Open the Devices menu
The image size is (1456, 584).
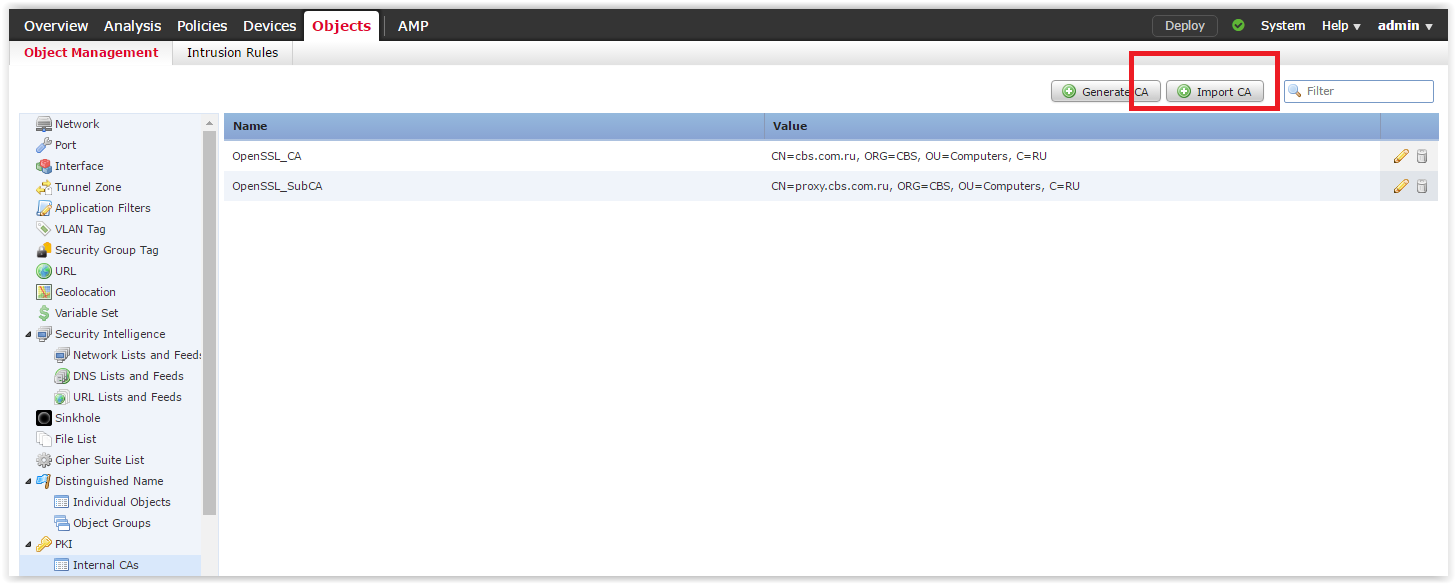click(270, 26)
